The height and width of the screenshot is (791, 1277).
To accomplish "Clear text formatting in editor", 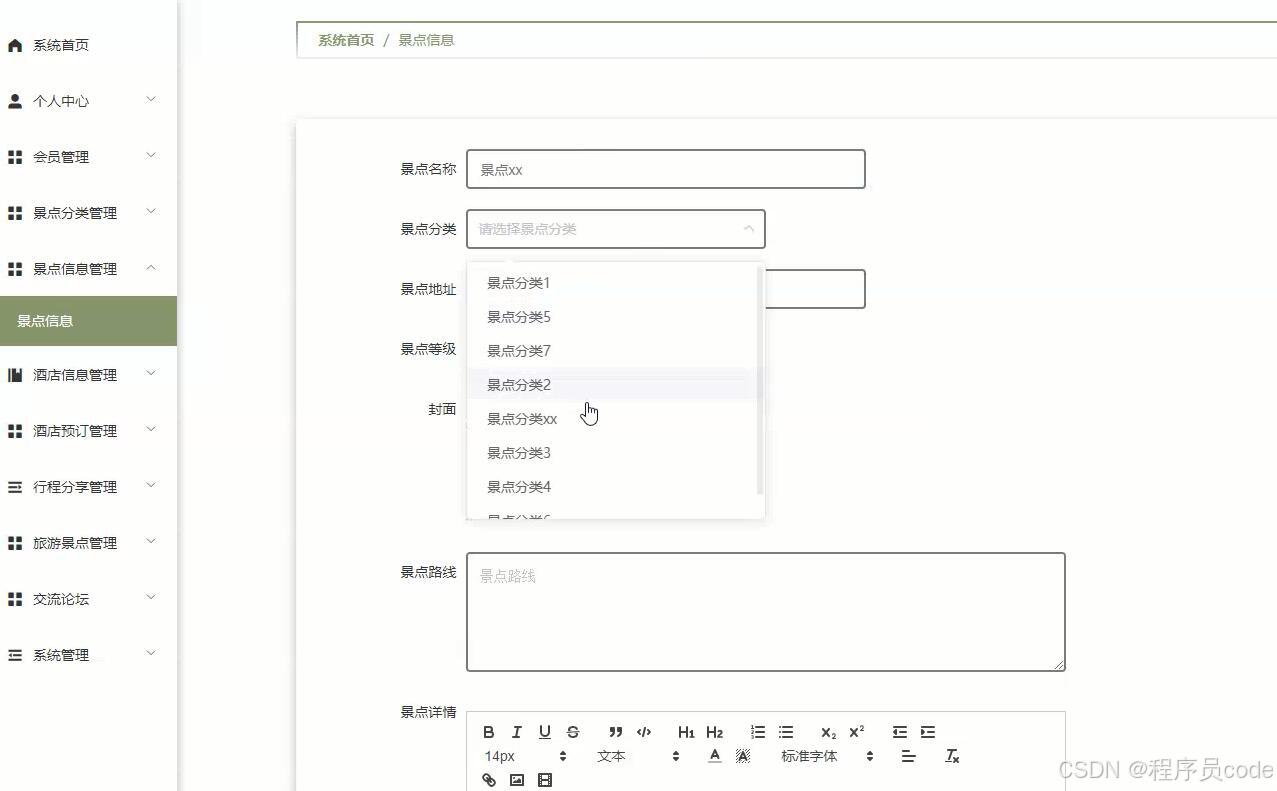I will 952,756.
